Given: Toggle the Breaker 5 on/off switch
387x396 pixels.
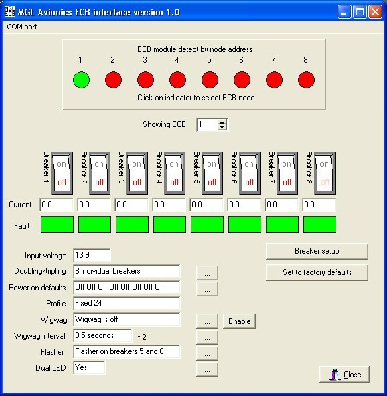Looking at the screenshot, I should tap(212, 173).
